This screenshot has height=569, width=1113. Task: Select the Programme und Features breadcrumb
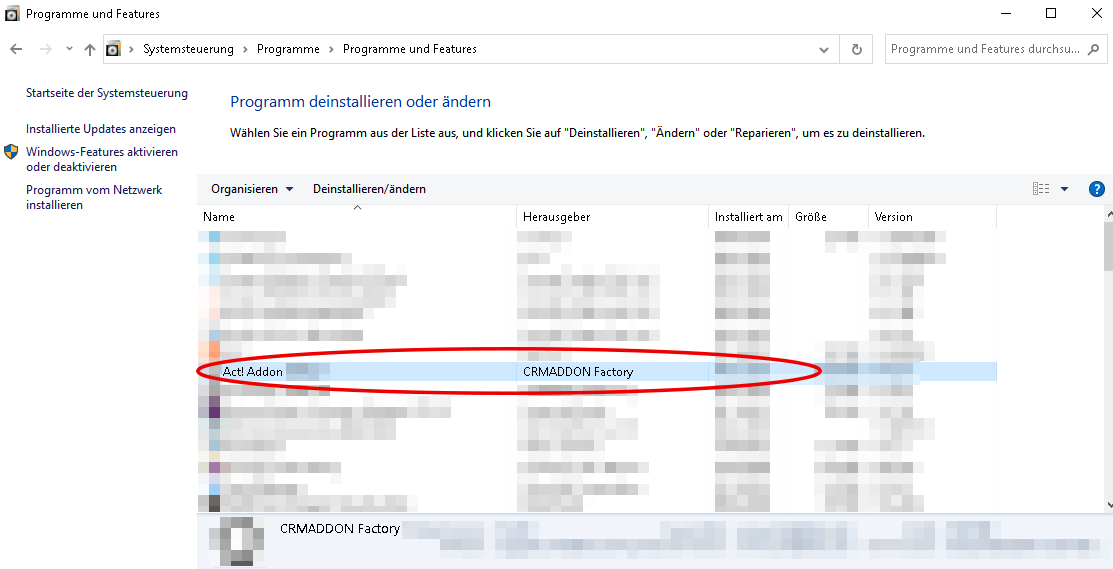click(x=410, y=49)
